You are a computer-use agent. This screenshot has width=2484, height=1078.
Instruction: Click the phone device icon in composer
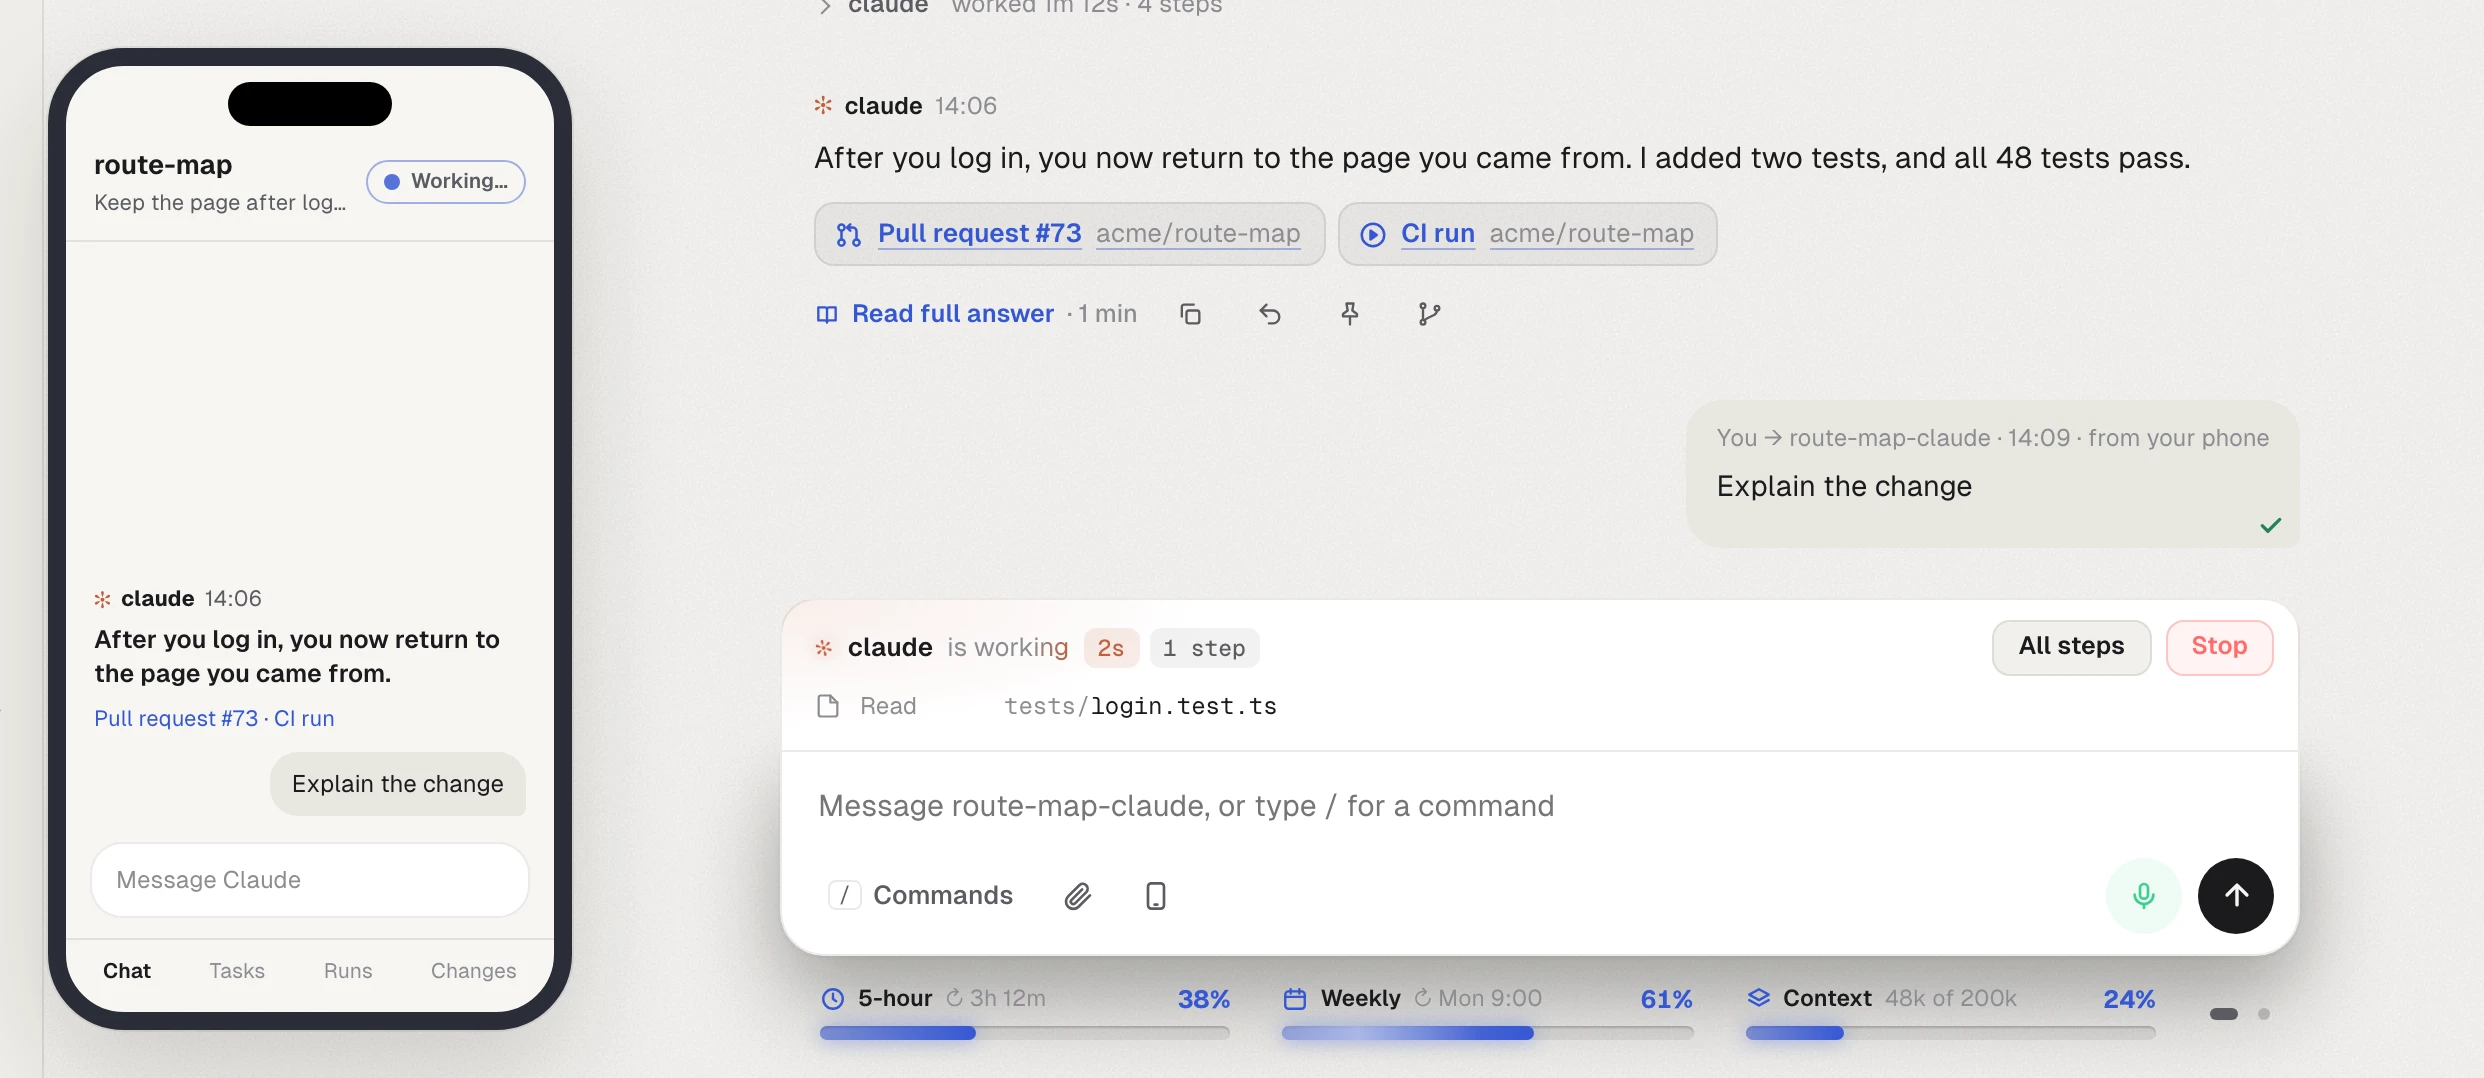pyautogui.click(x=1156, y=896)
